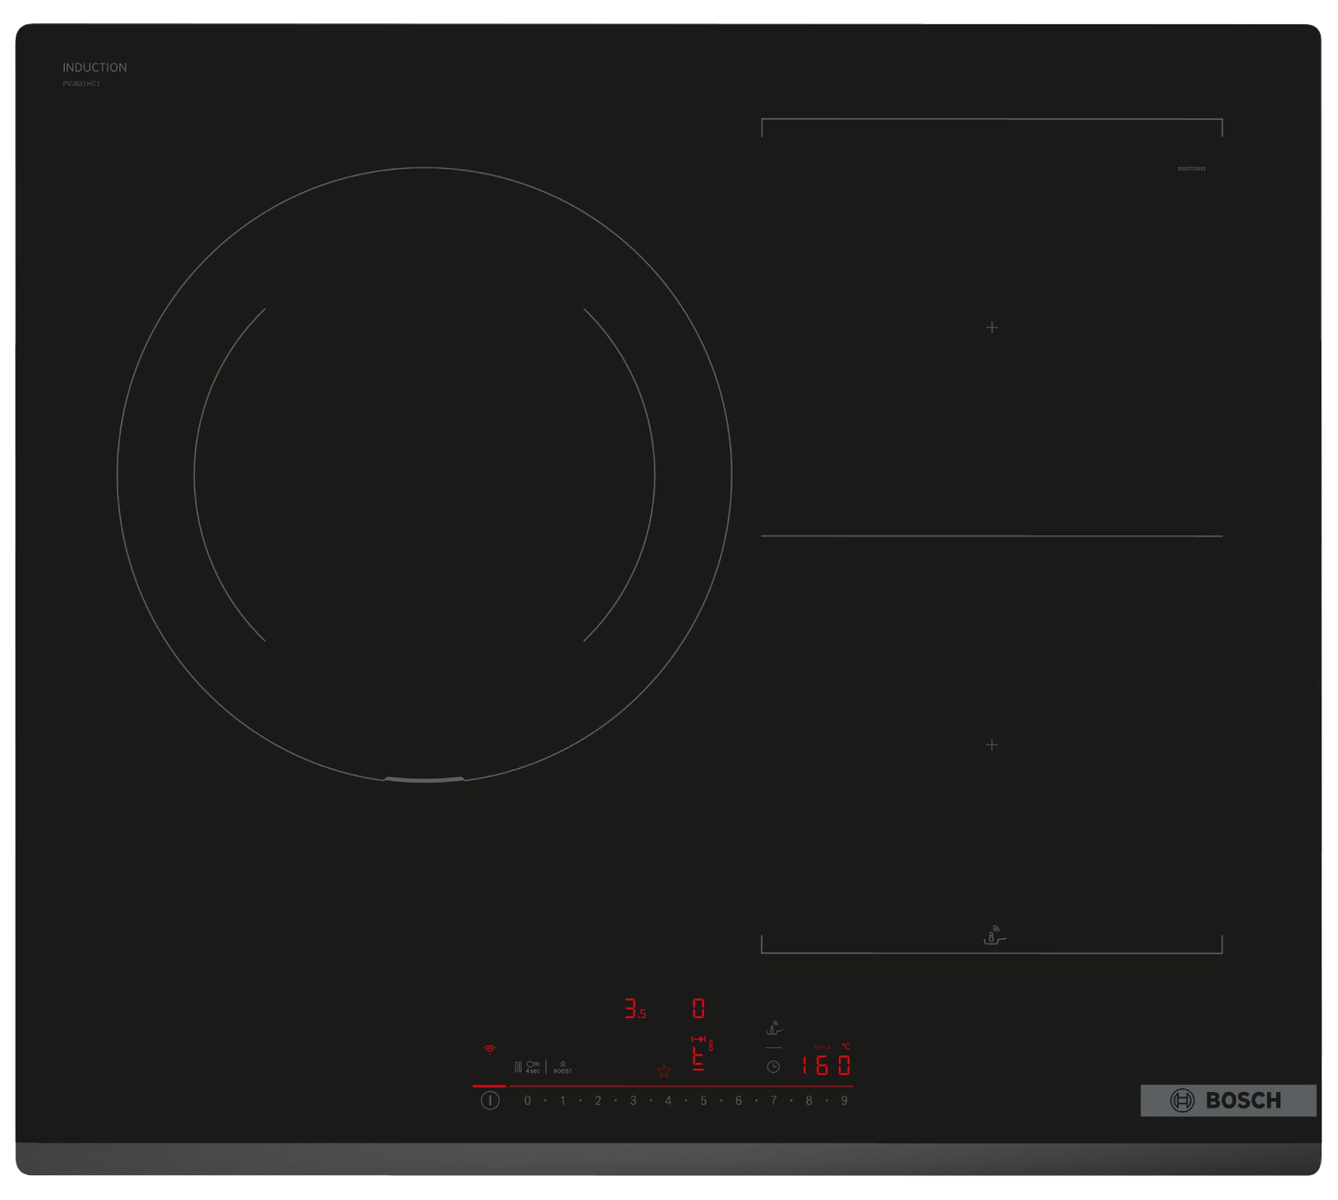The width and height of the screenshot is (1338, 1200).
Task: Tap the °C temperature unit indicator
Action: [845, 1047]
